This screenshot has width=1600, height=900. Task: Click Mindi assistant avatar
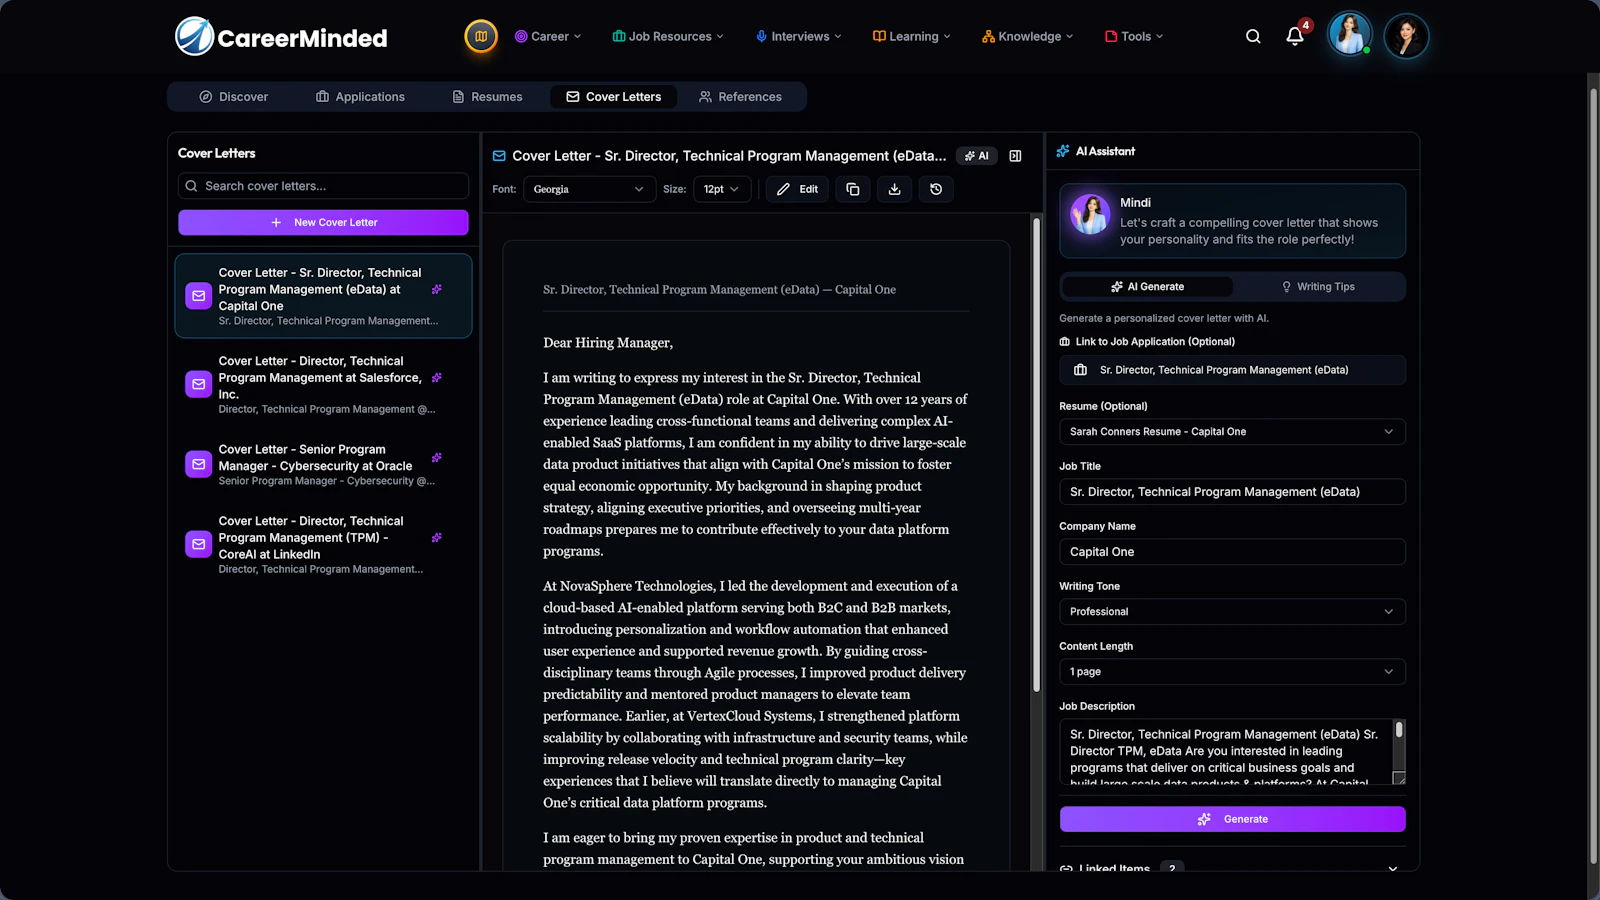coord(1090,214)
